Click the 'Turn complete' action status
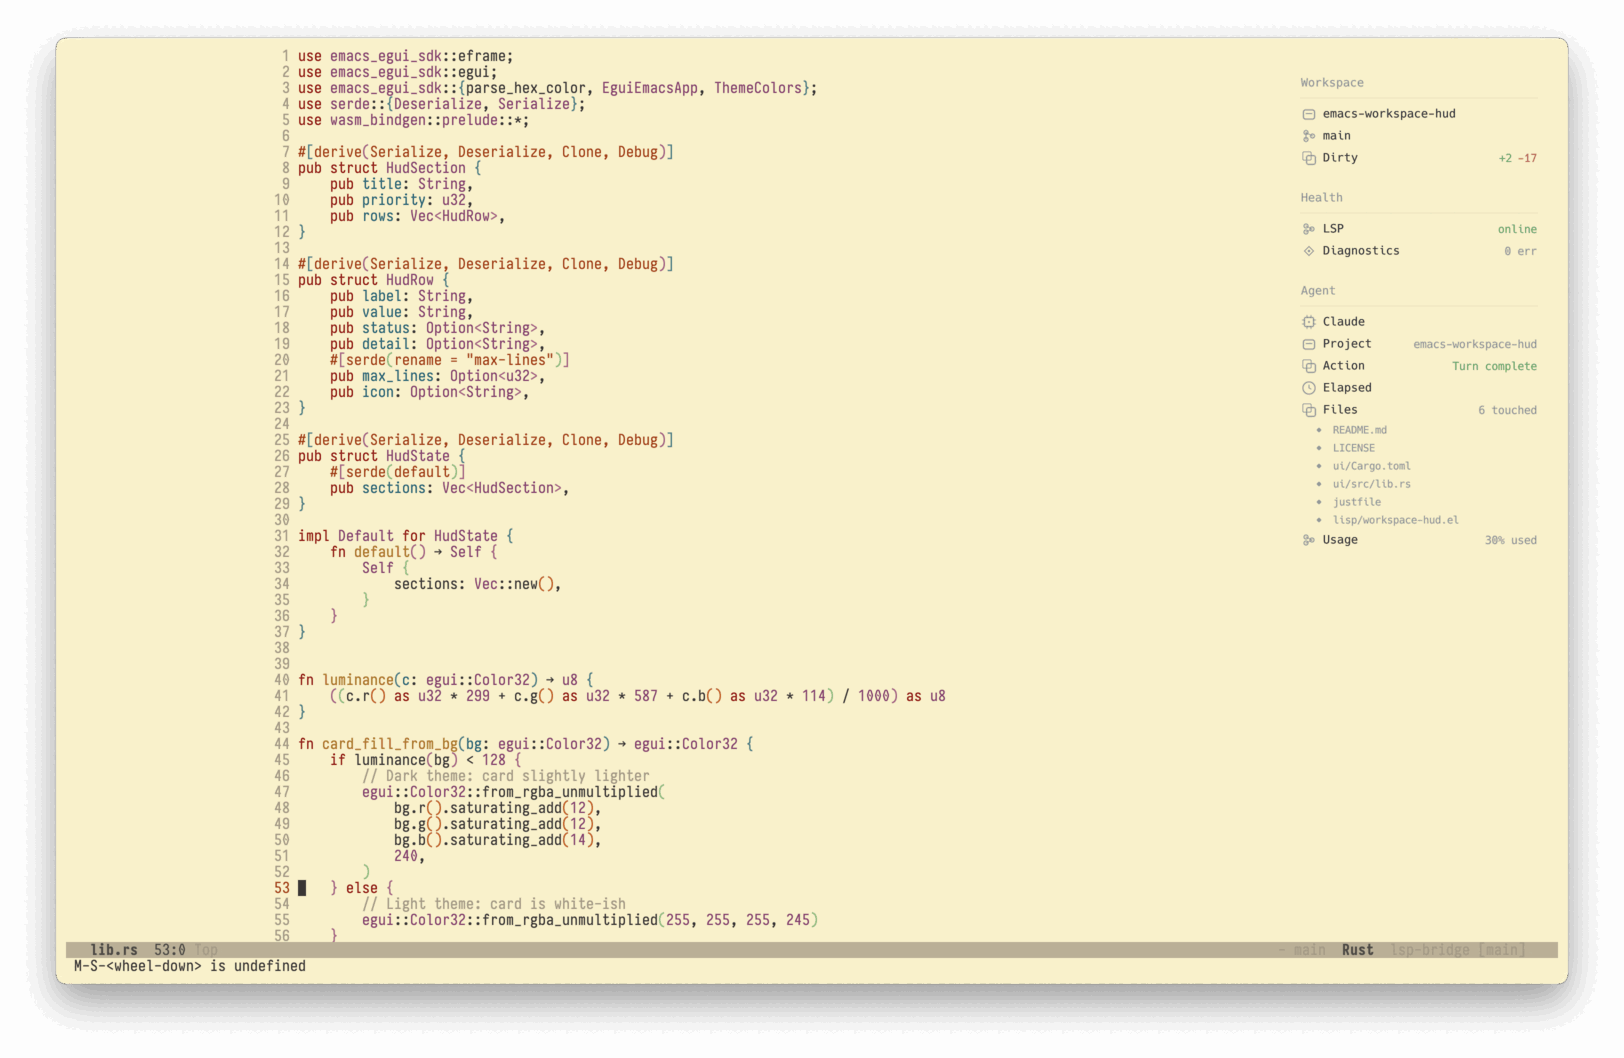The image size is (1624, 1058). click(1494, 366)
